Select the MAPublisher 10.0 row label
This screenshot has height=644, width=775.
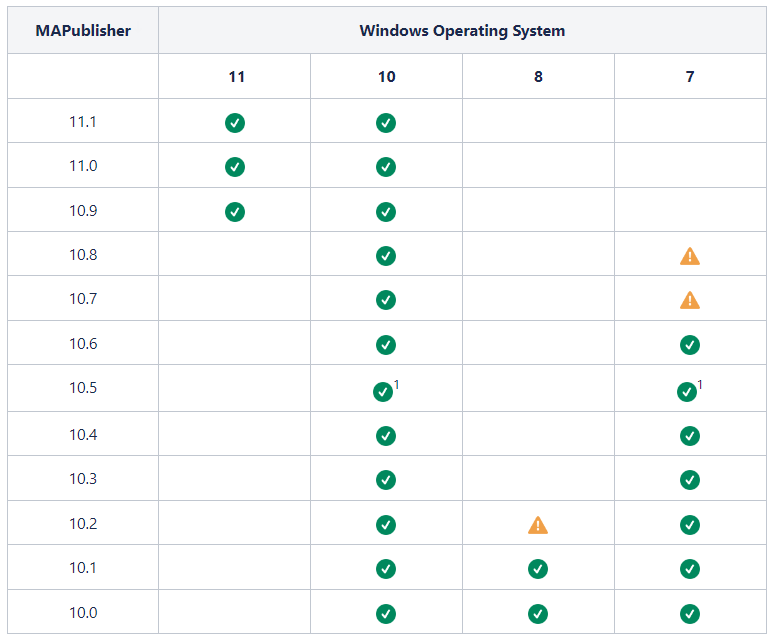pyautogui.click(x=83, y=612)
